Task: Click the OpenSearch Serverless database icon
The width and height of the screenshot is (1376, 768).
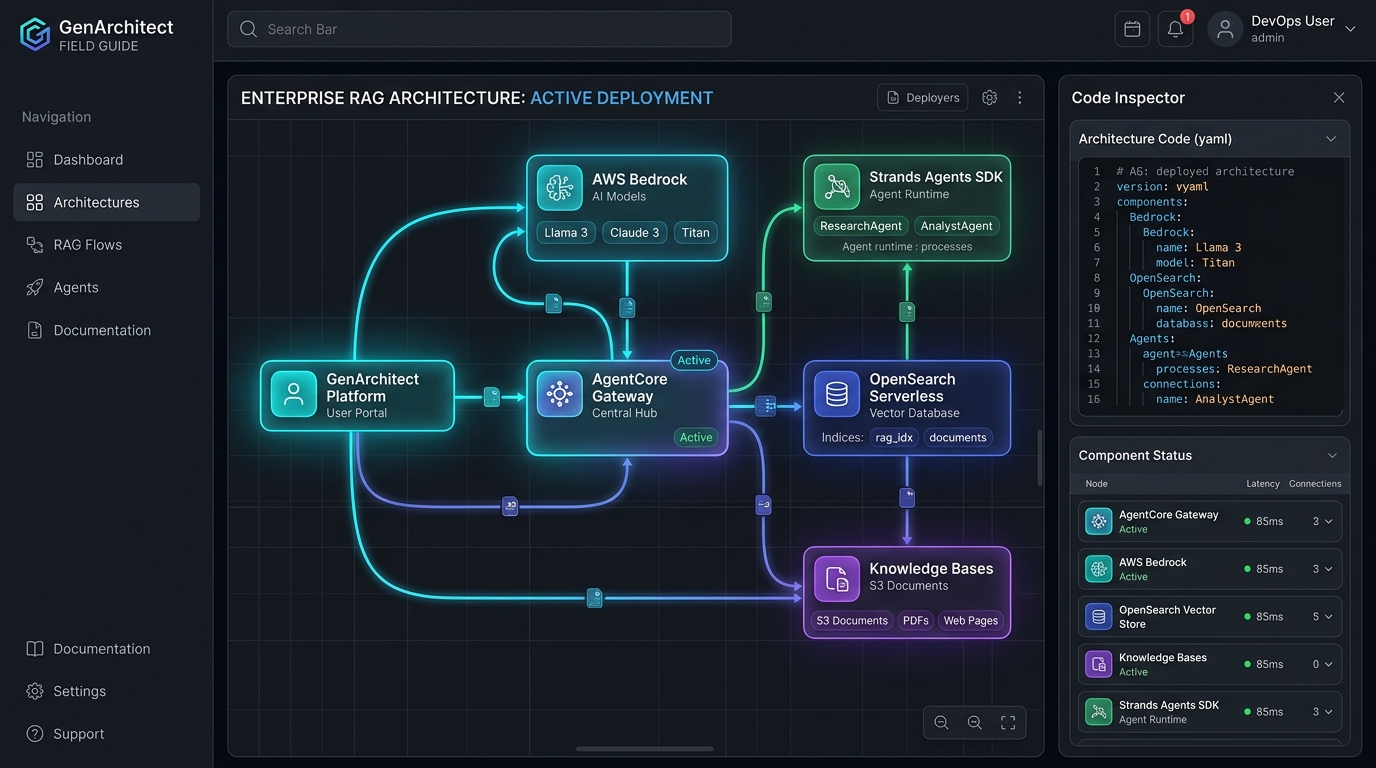Action: pyautogui.click(x=837, y=394)
